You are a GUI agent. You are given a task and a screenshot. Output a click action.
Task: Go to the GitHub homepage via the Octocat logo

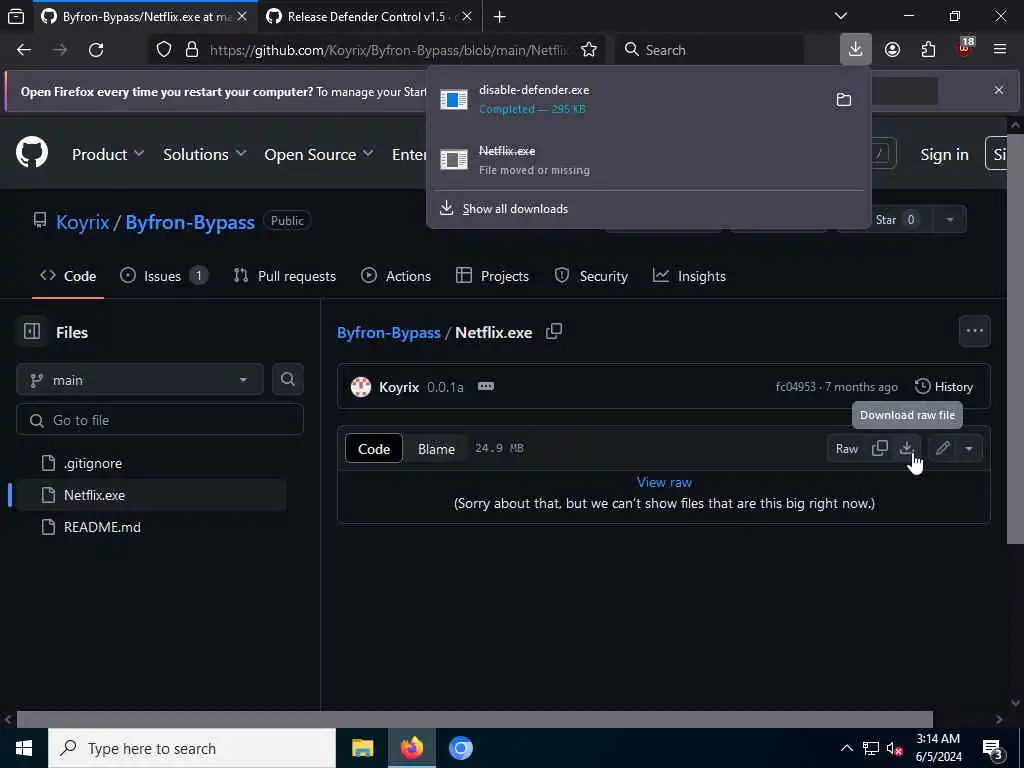[x=32, y=153]
